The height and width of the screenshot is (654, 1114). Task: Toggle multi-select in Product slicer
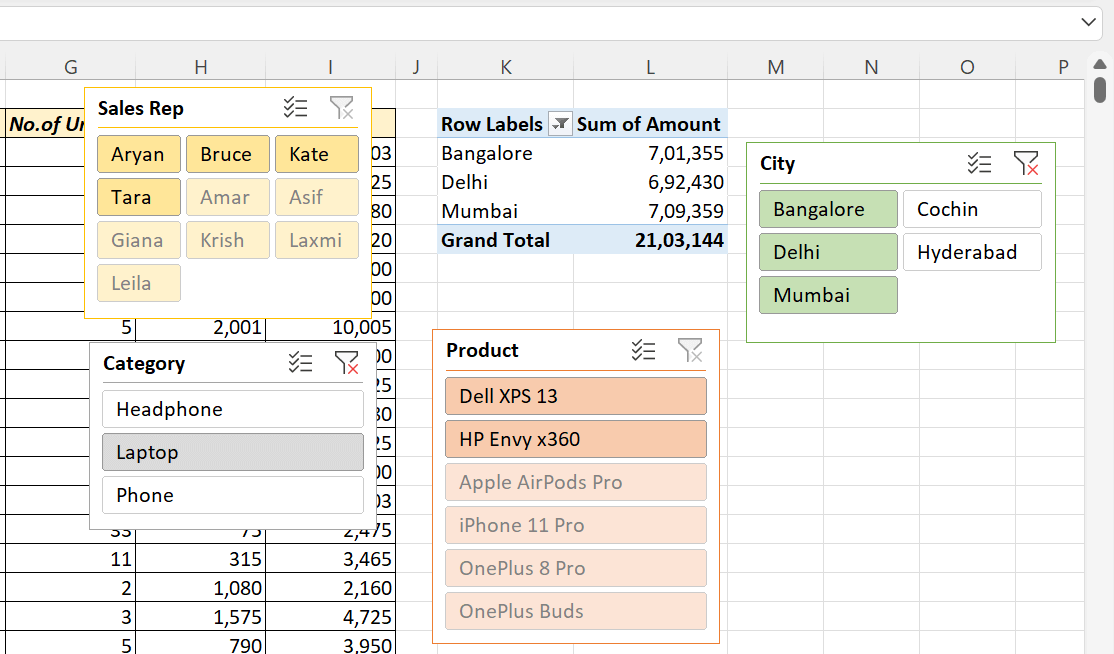click(x=644, y=350)
